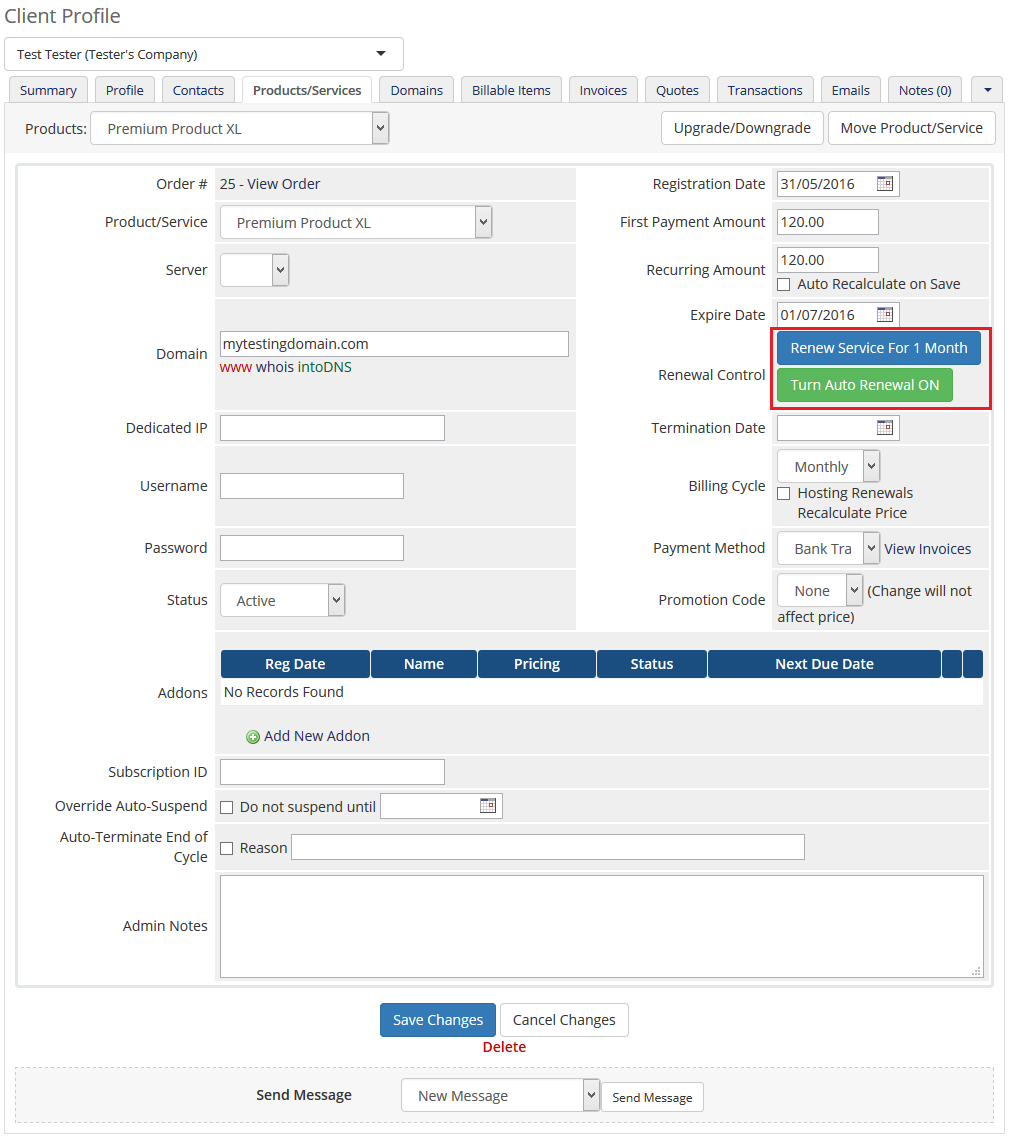Expand the more-tabs arrow after Notes
The image size is (1011, 1140).
[x=987, y=90]
